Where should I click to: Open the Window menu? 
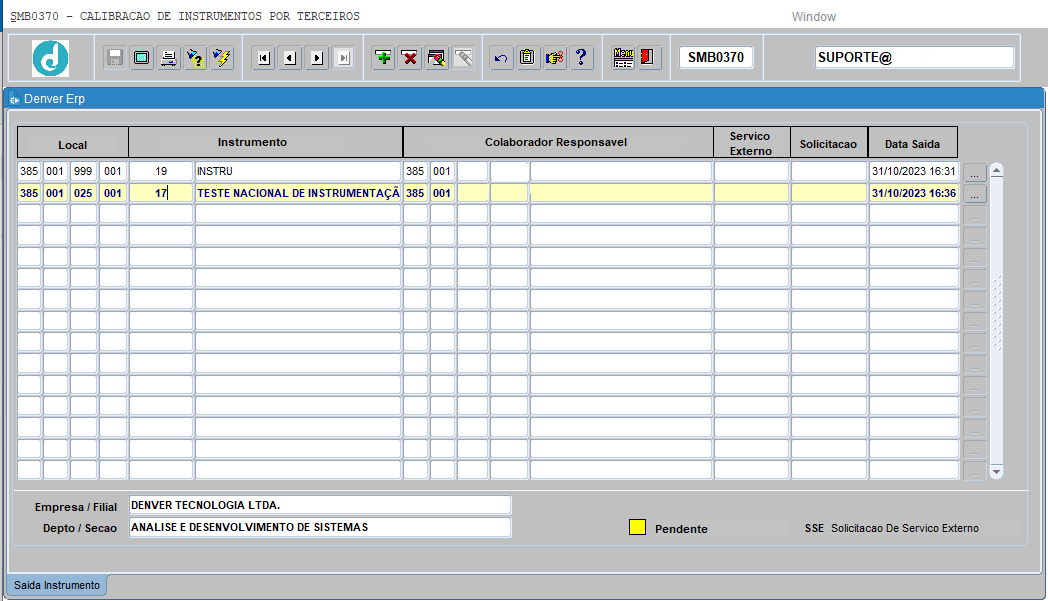coord(813,17)
